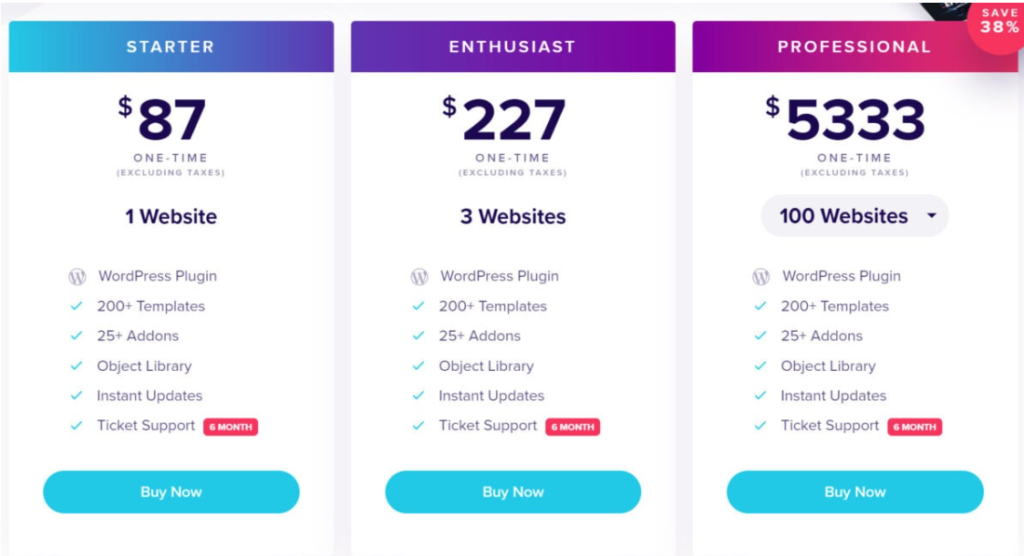
Task: Click checkmark beside Ticket Support in Starter
Action: pos(76,425)
